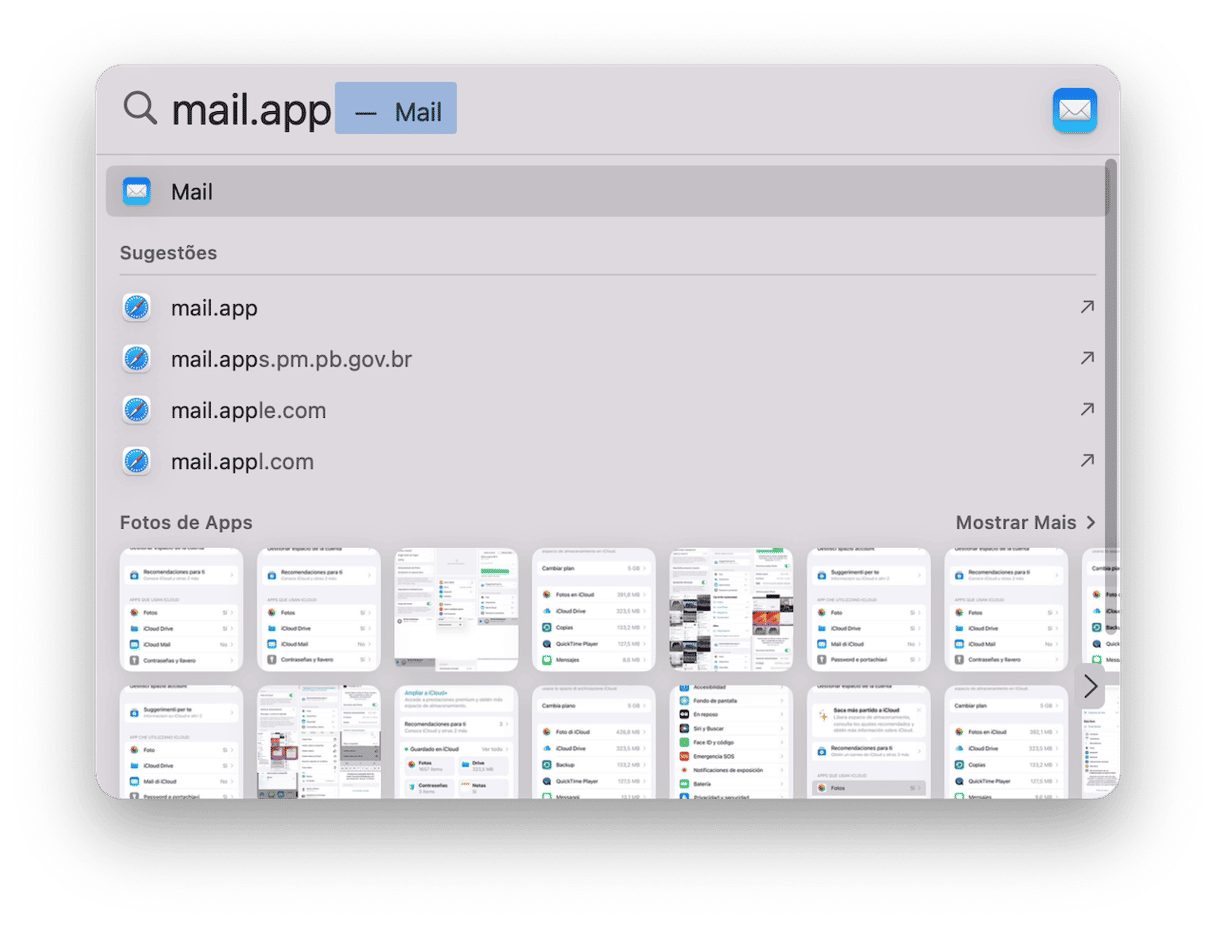1216x925 pixels.
Task: Open the Mail top hit result
Action: point(607,191)
